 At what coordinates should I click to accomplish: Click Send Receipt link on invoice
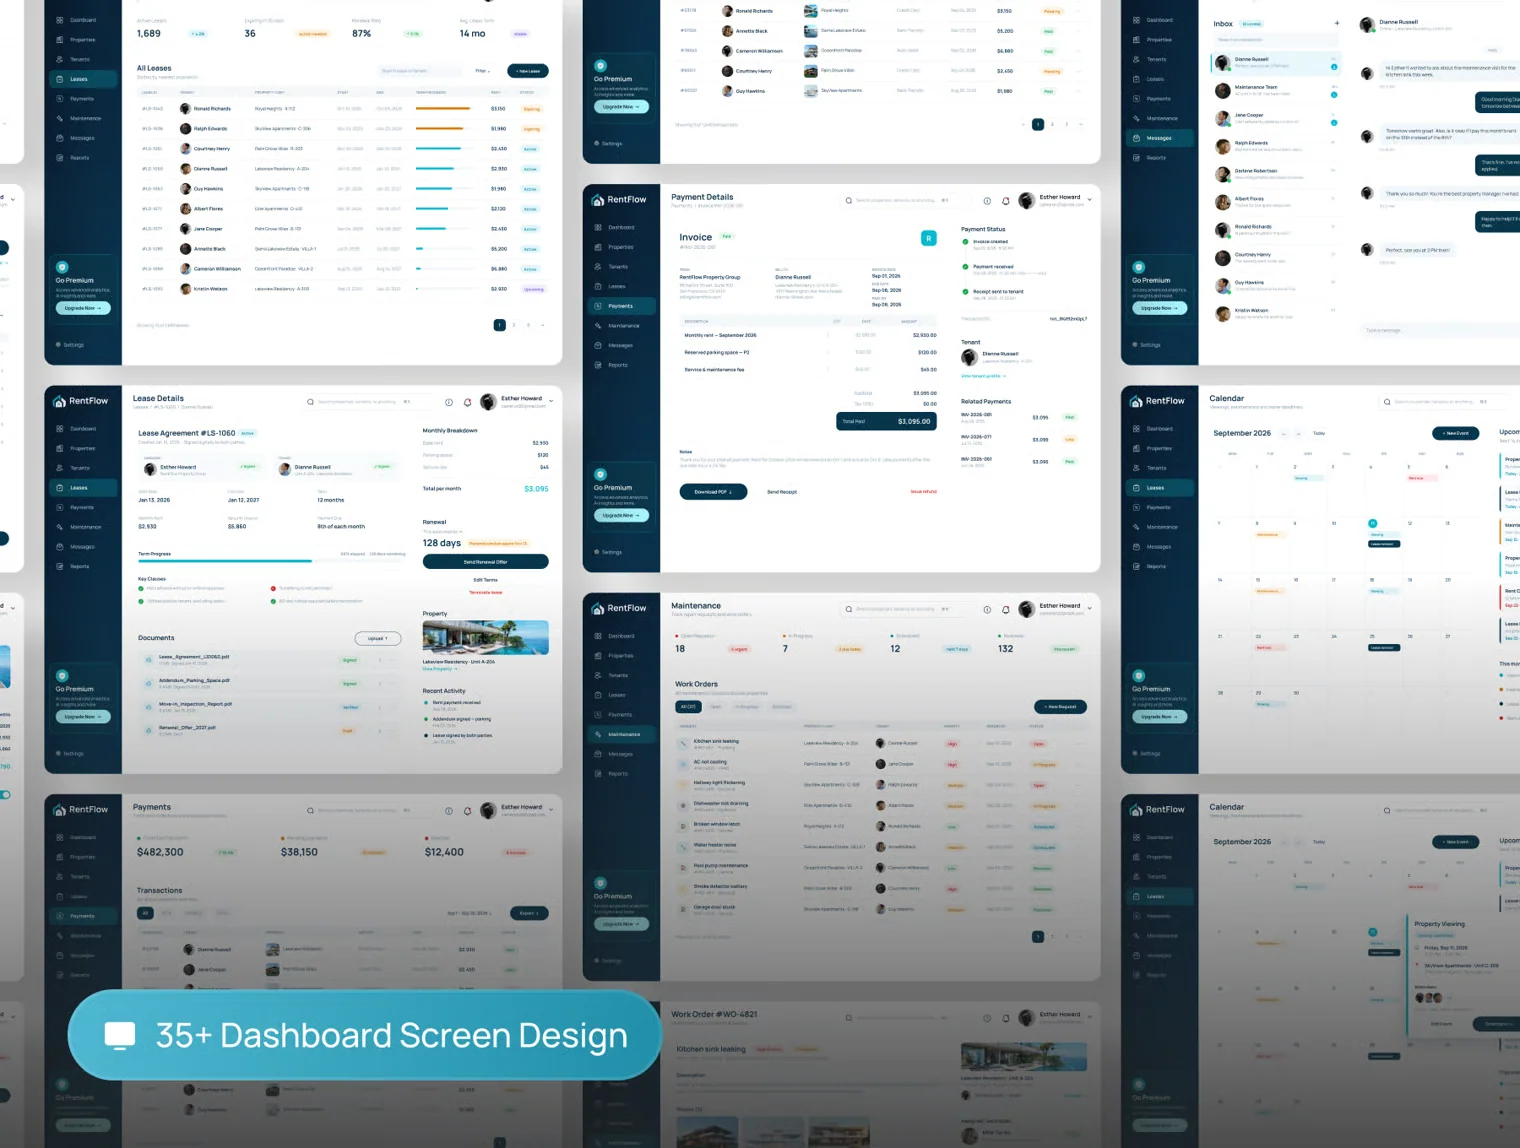782,492
